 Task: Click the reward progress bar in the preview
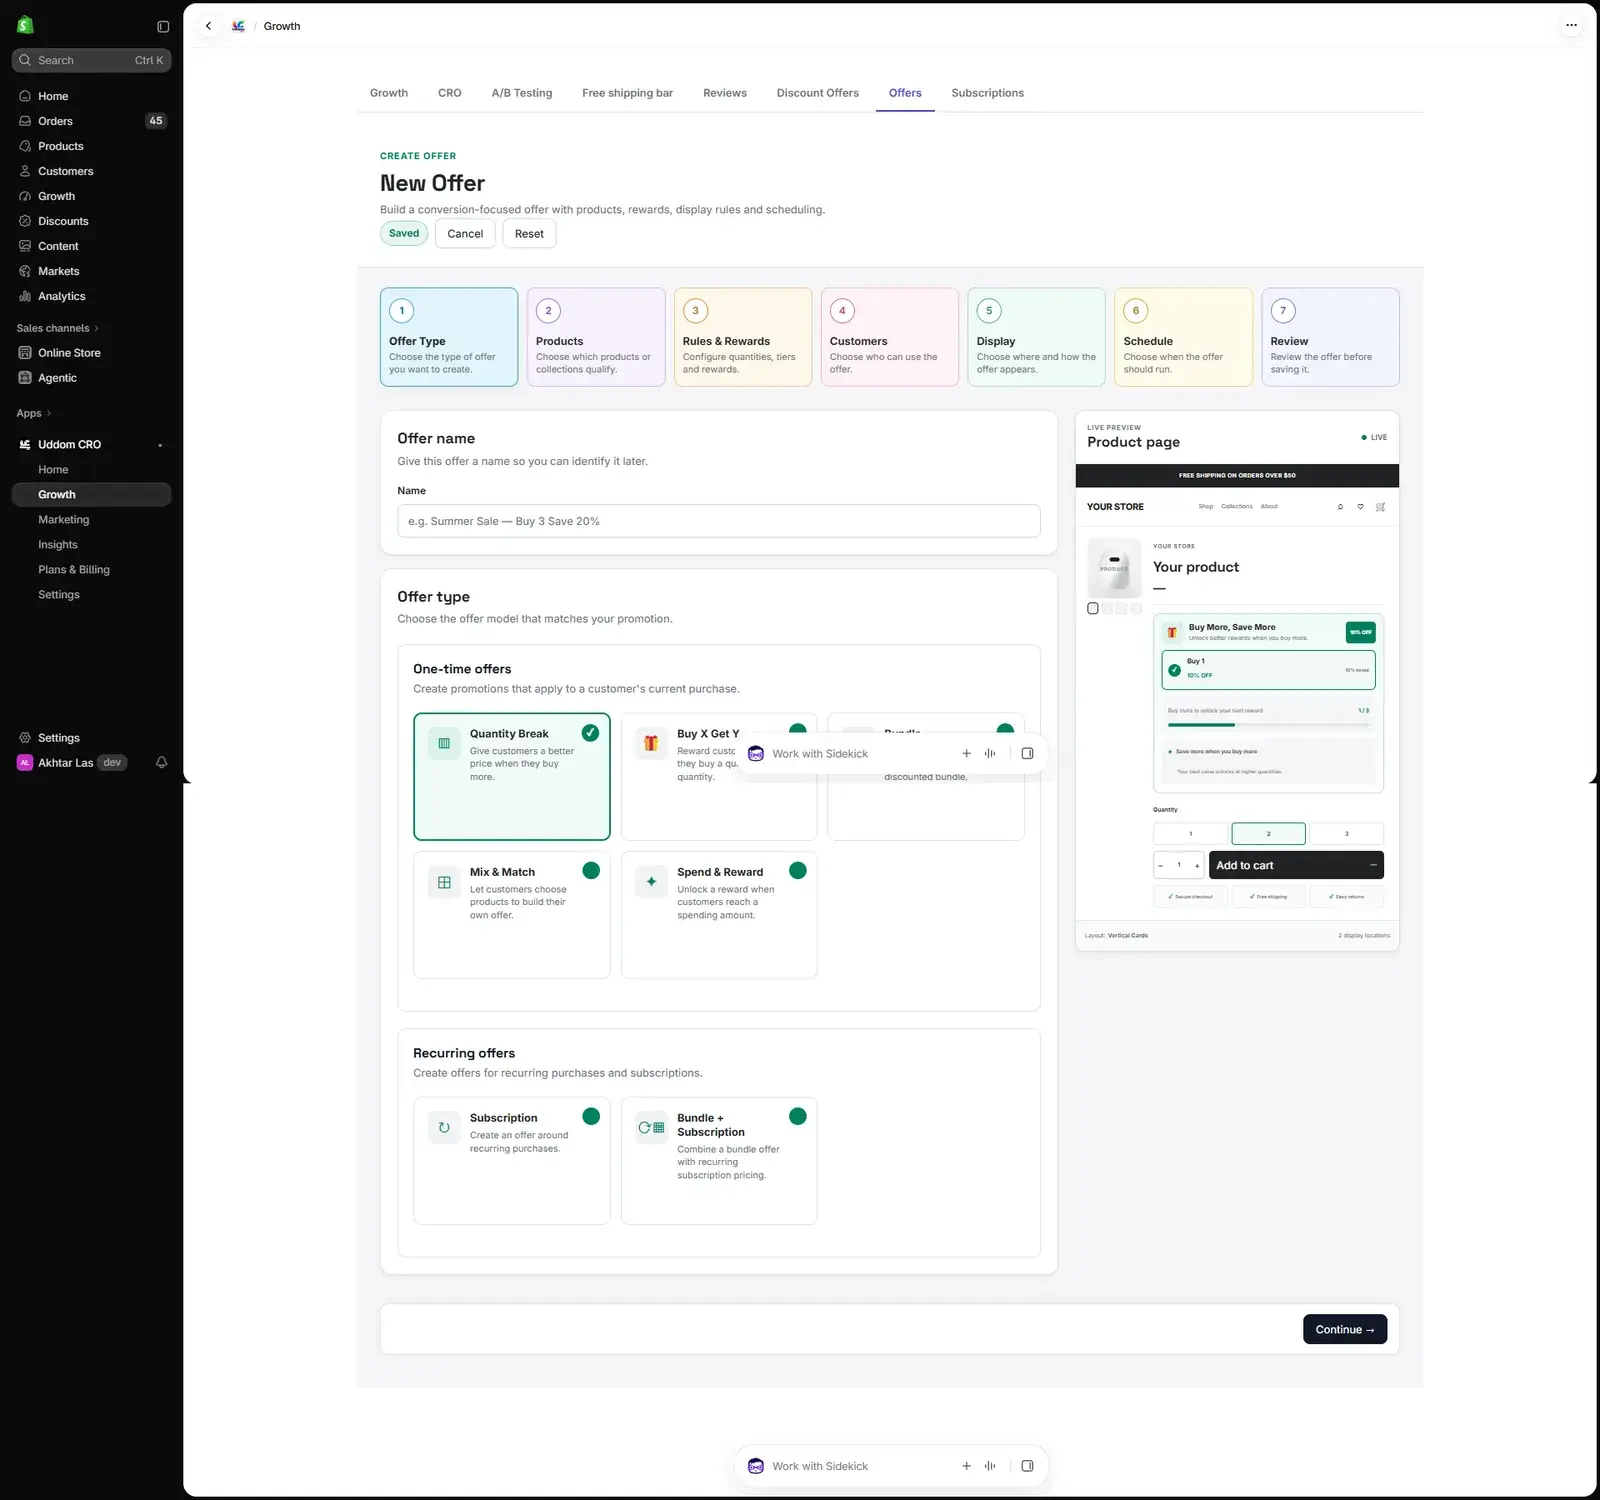(1268, 724)
